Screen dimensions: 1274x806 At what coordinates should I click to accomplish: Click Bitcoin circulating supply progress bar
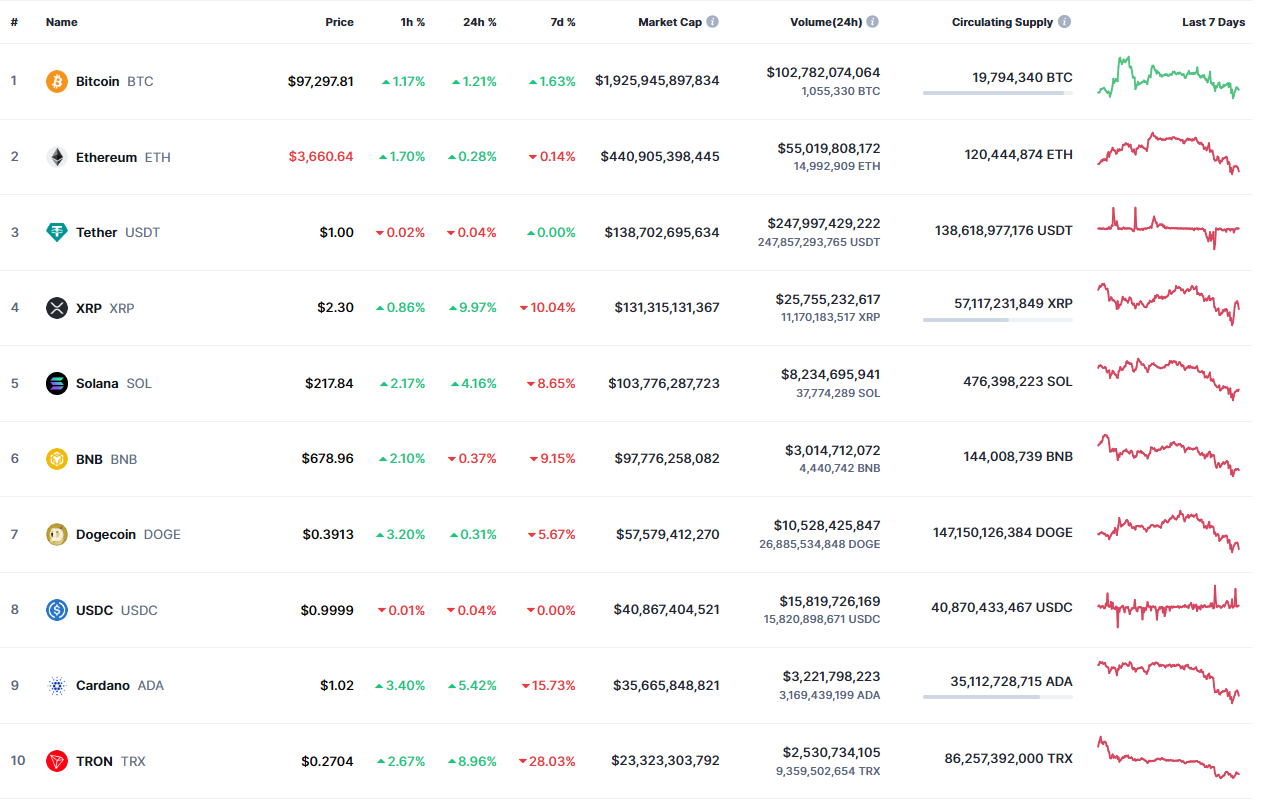998,93
